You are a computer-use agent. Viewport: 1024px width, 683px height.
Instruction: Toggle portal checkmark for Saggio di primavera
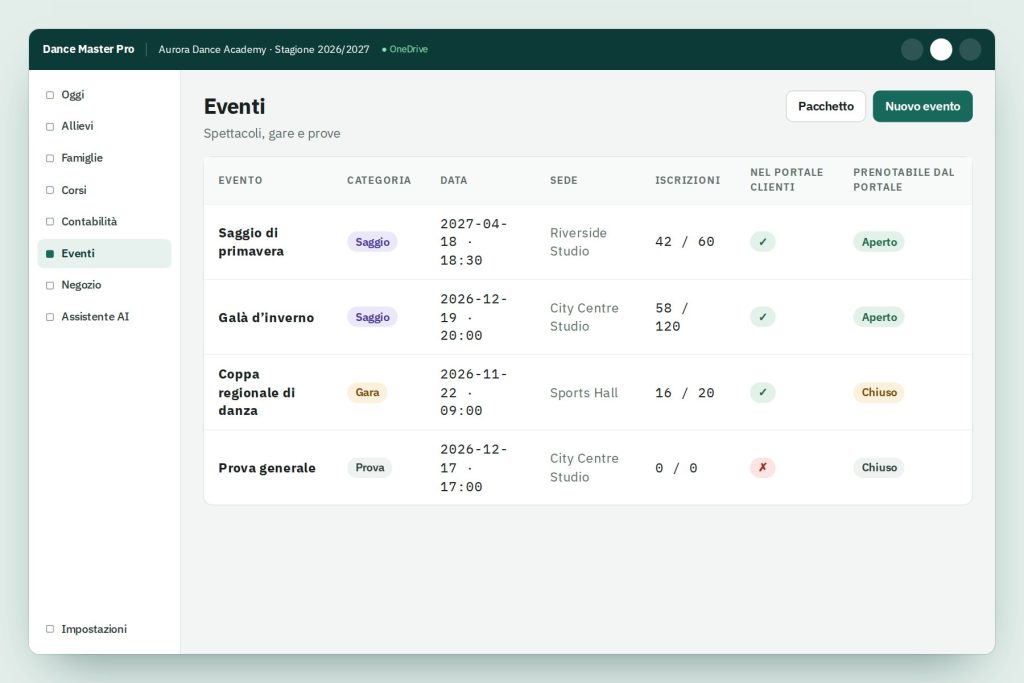click(762, 242)
